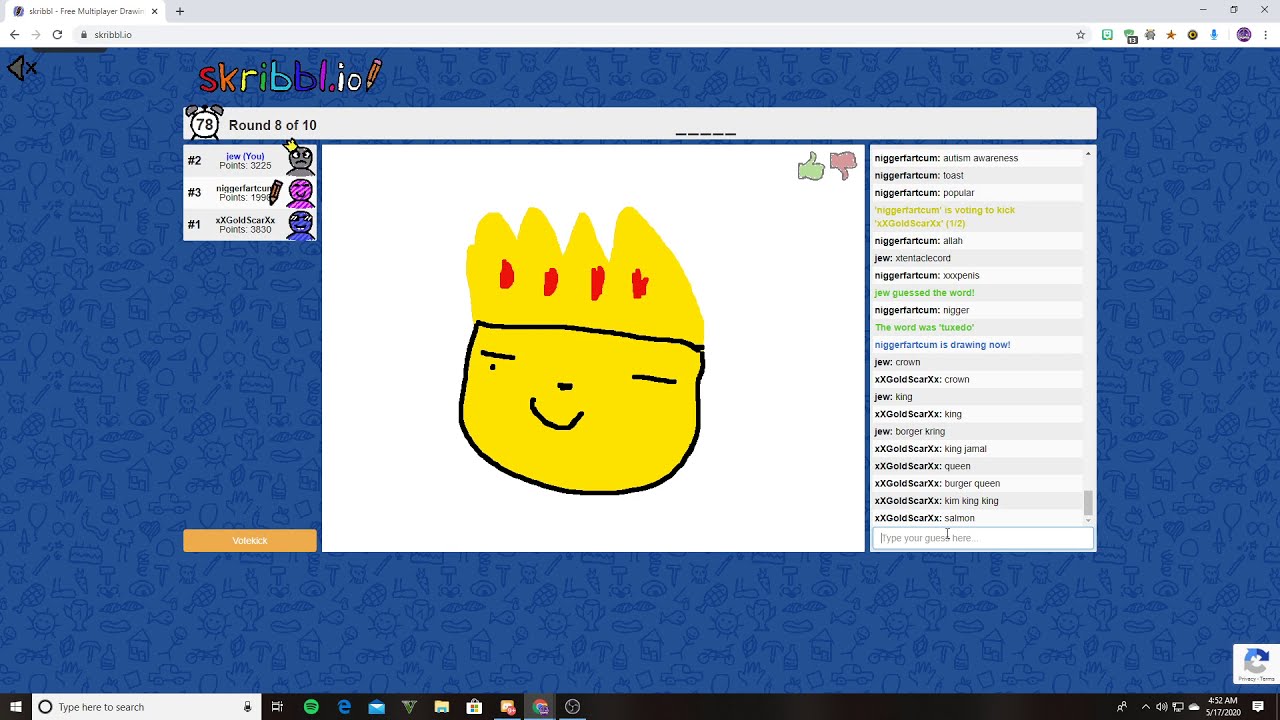Click the chat scrollbar down arrow
The height and width of the screenshot is (720, 1280).
tap(1088, 520)
